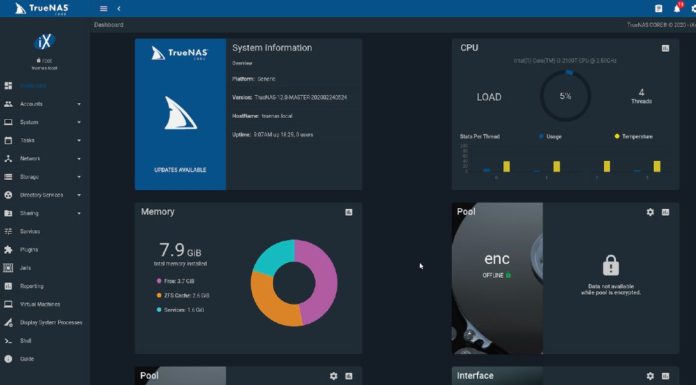Open the hamburger menu in top bar
The height and width of the screenshot is (385, 696).
(x=103, y=8)
